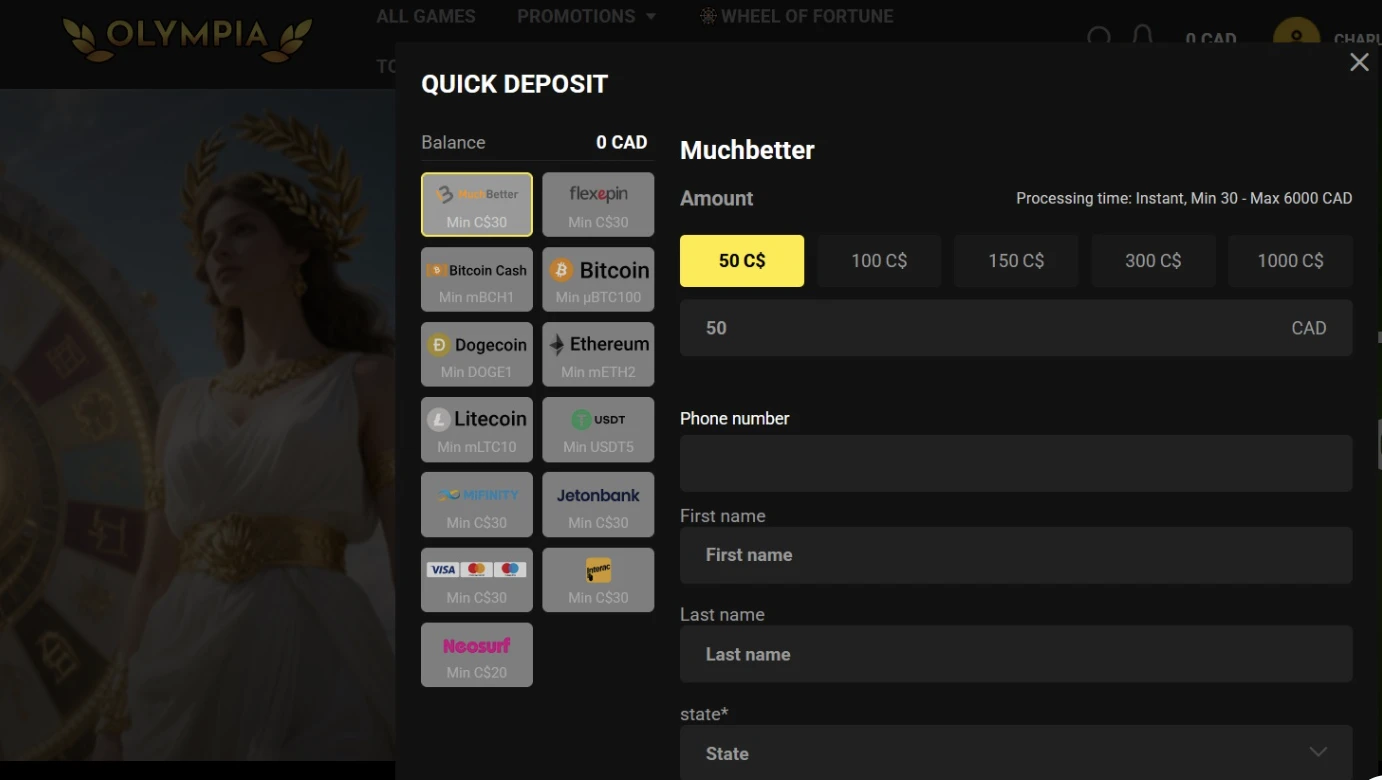Pick Bitcoin as deposit method

(x=598, y=280)
